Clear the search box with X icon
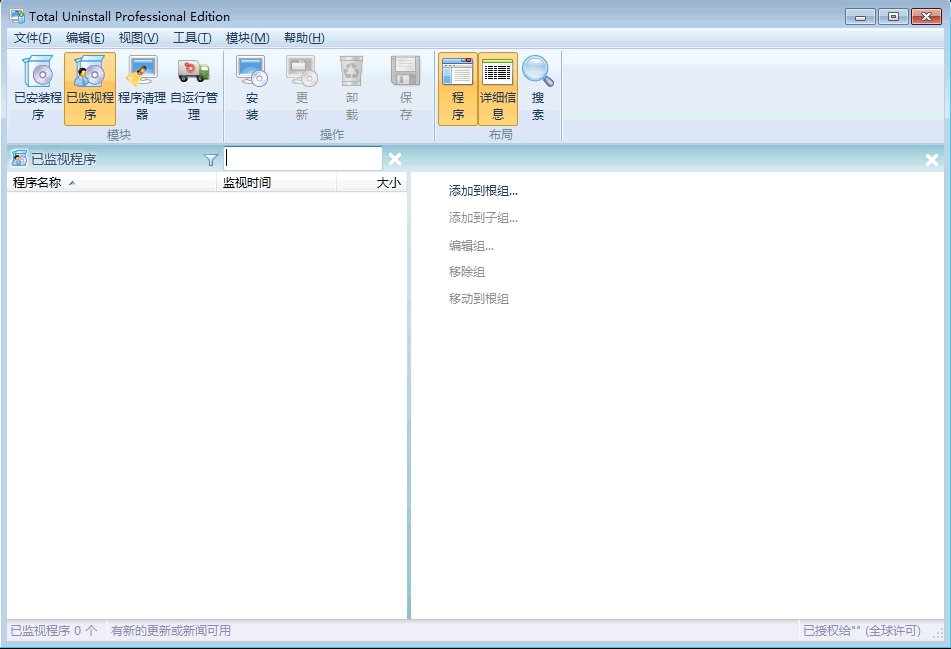The image size is (951, 649). pyautogui.click(x=395, y=159)
